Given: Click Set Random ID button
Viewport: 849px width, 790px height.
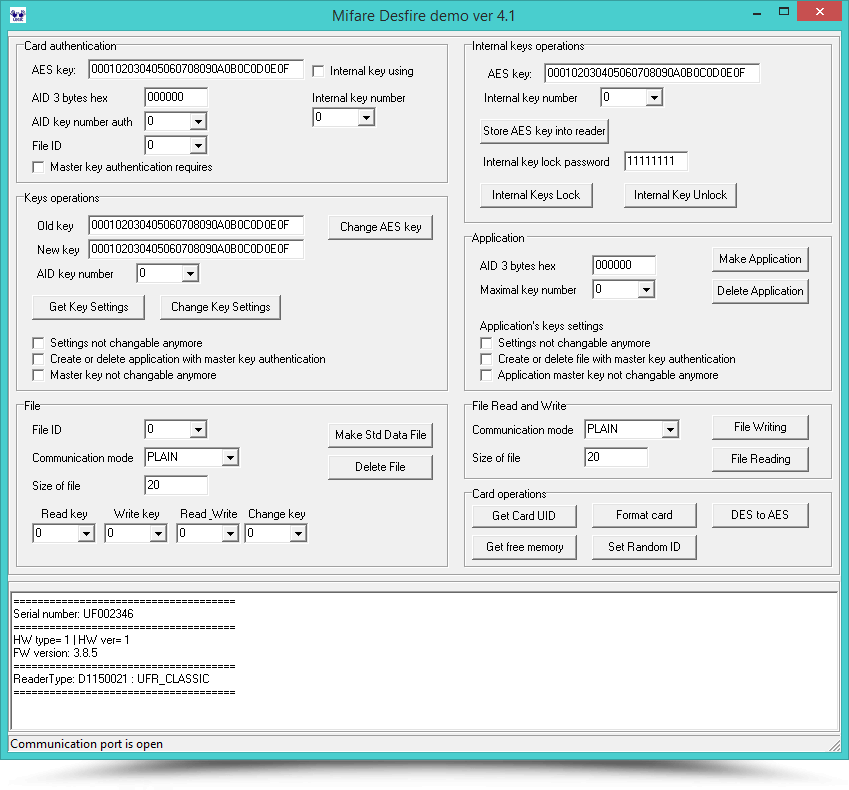Looking at the screenshot, I should pyautogui.click(x=644, y=547).
